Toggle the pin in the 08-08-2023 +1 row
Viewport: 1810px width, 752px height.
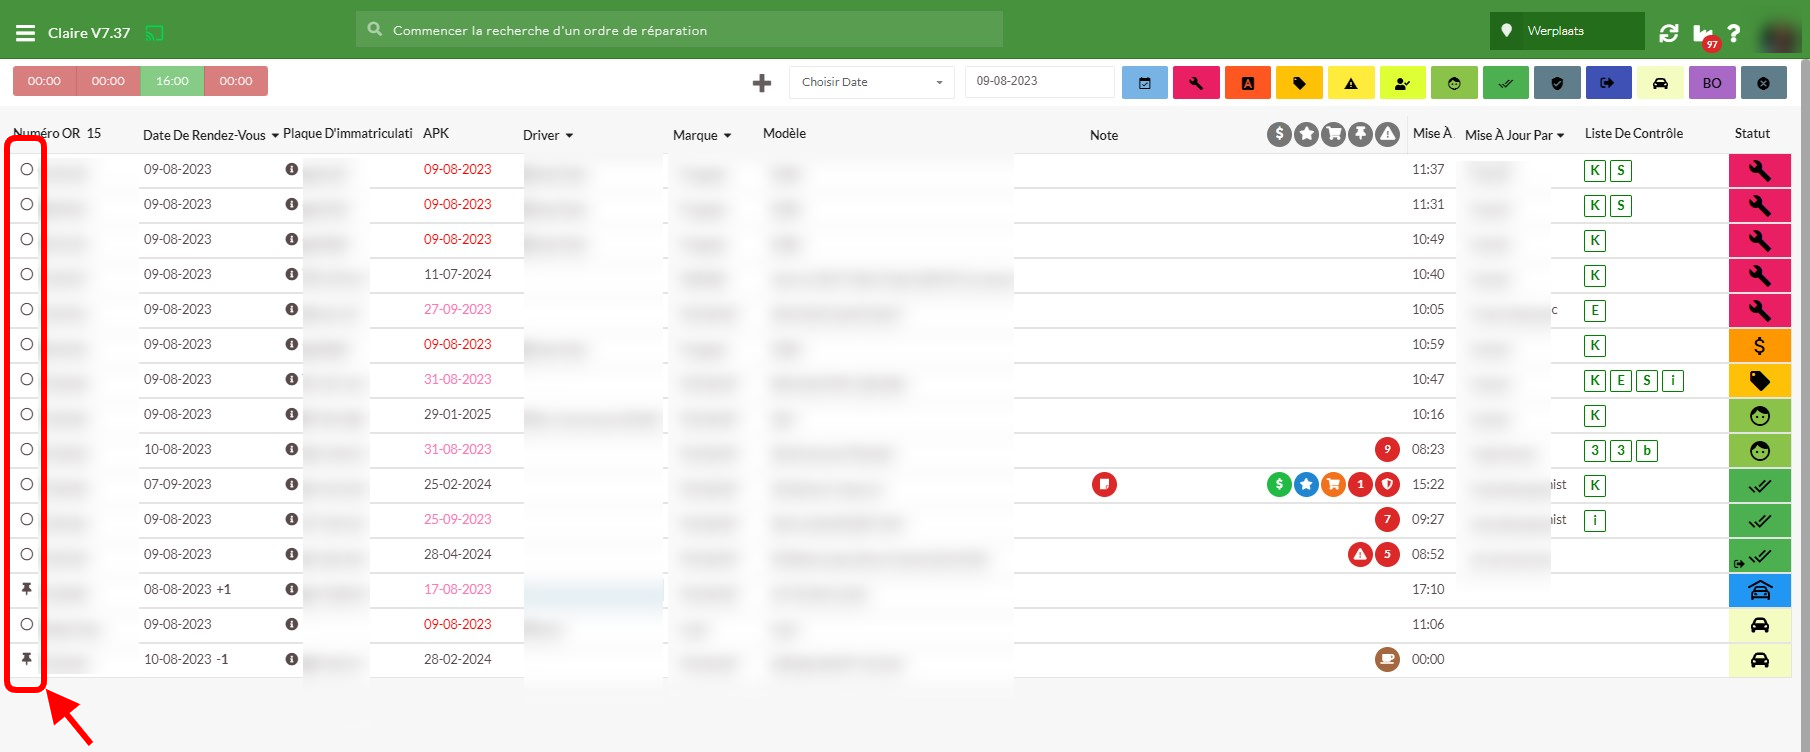(27, 589)
